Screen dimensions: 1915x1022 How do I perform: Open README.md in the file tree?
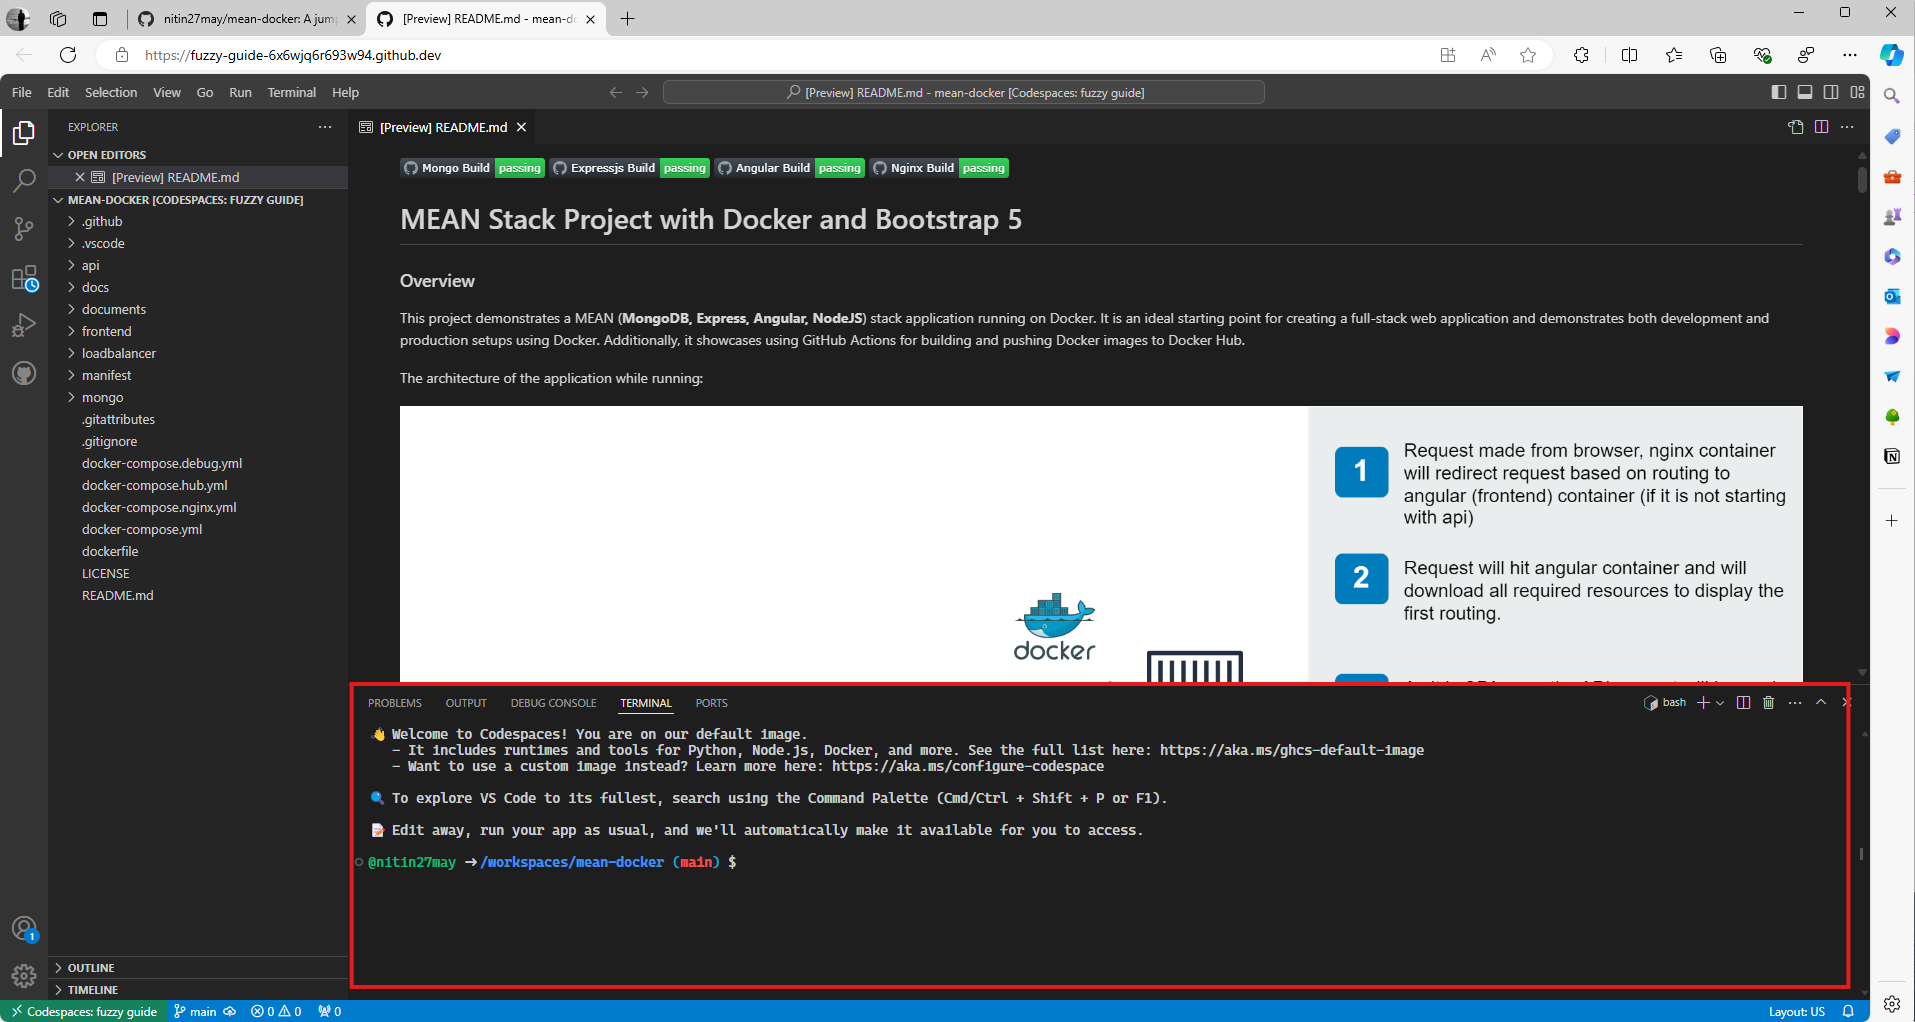click(x=198, y=595)
